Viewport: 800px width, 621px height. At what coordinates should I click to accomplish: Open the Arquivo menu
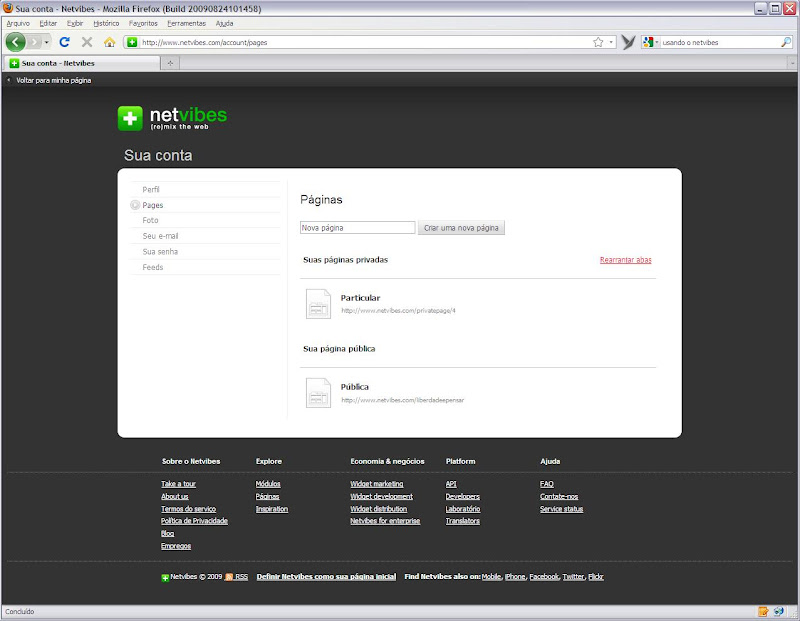[18, 23]
